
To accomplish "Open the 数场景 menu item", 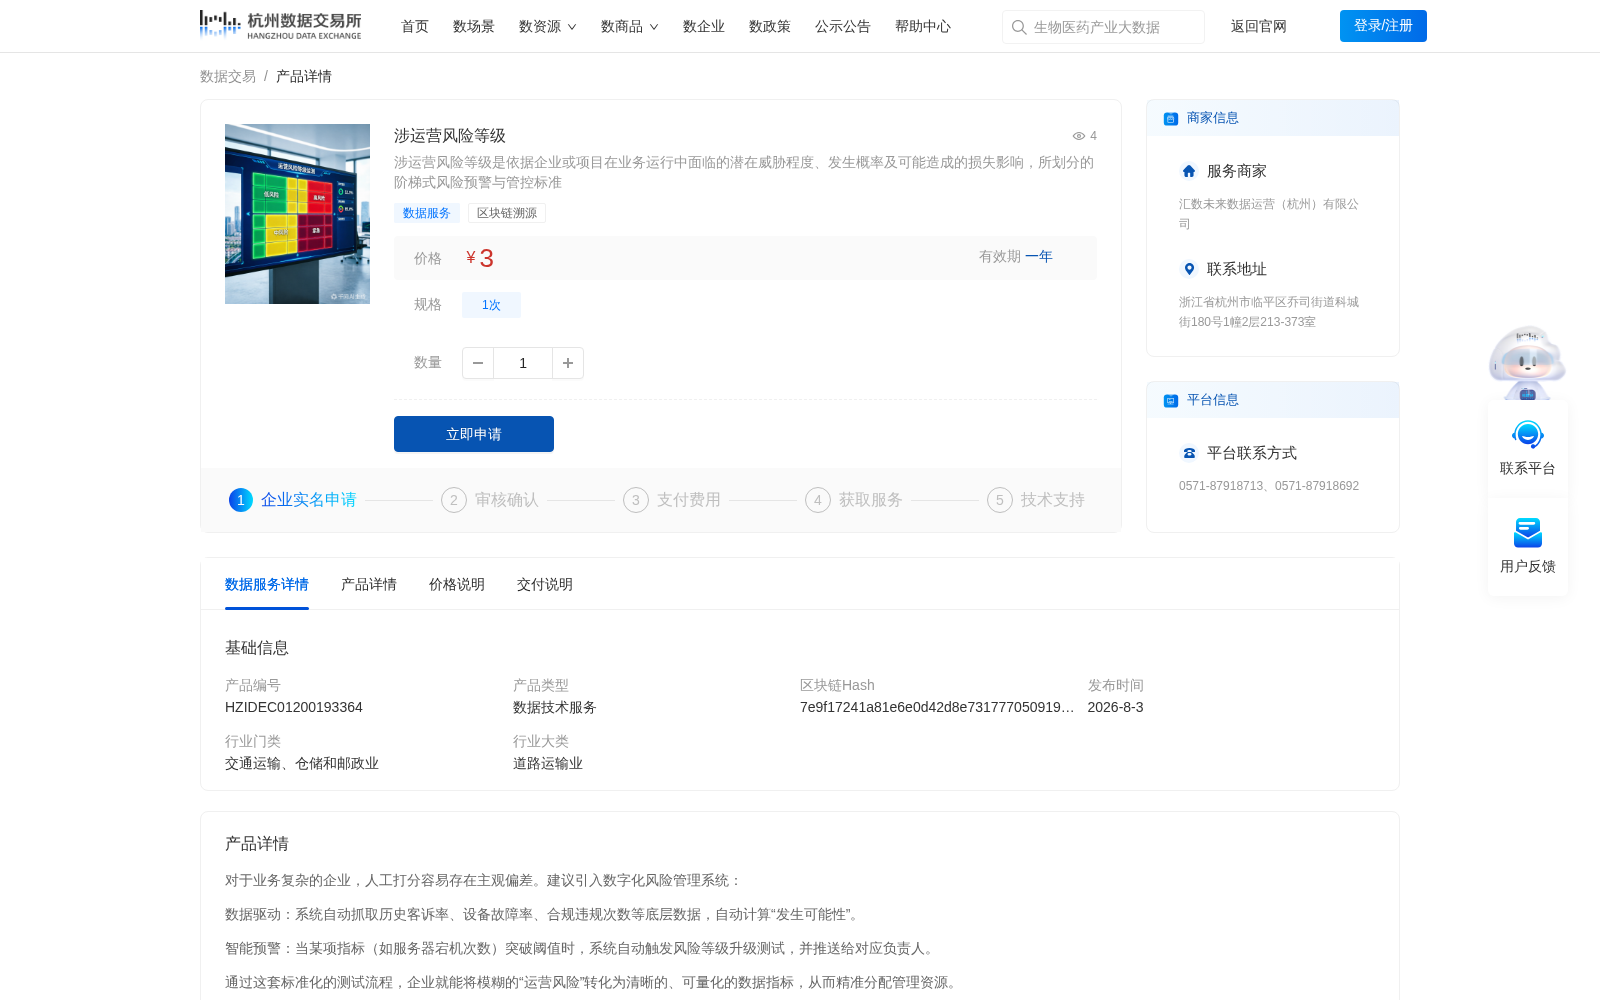I will pos(474,27).
